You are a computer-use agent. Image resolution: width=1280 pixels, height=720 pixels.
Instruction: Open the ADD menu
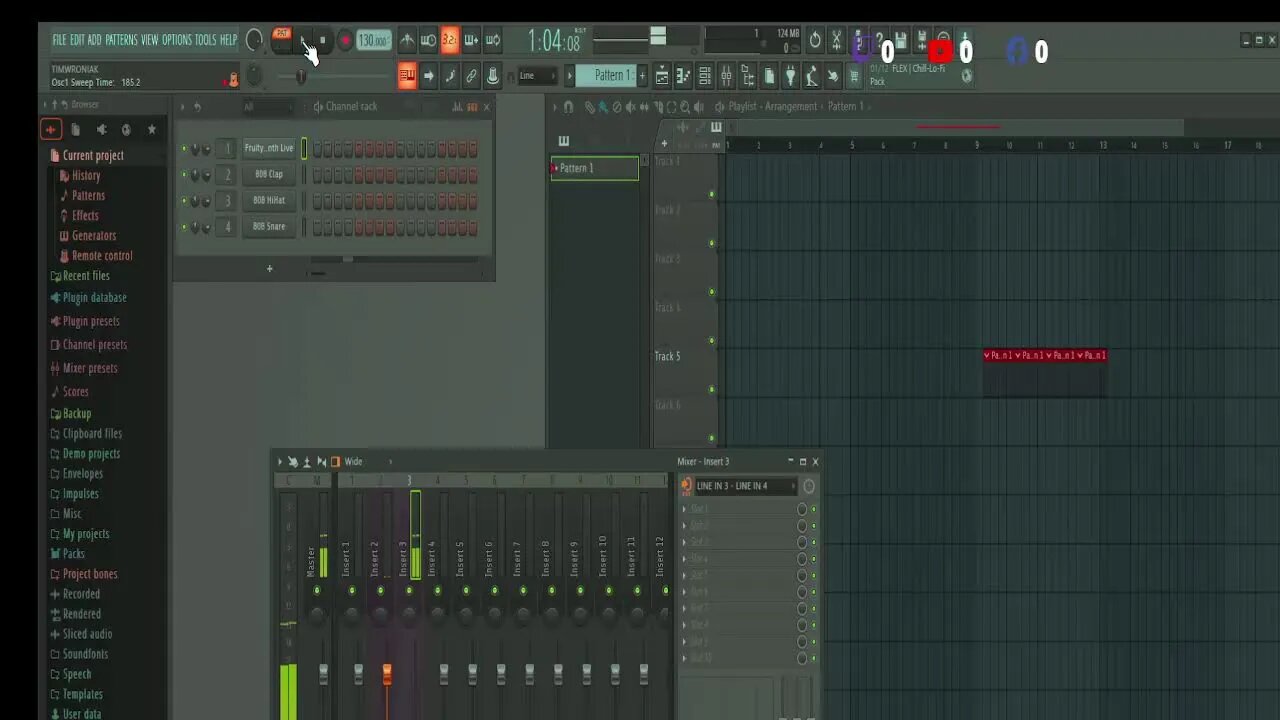pos(94,40)
